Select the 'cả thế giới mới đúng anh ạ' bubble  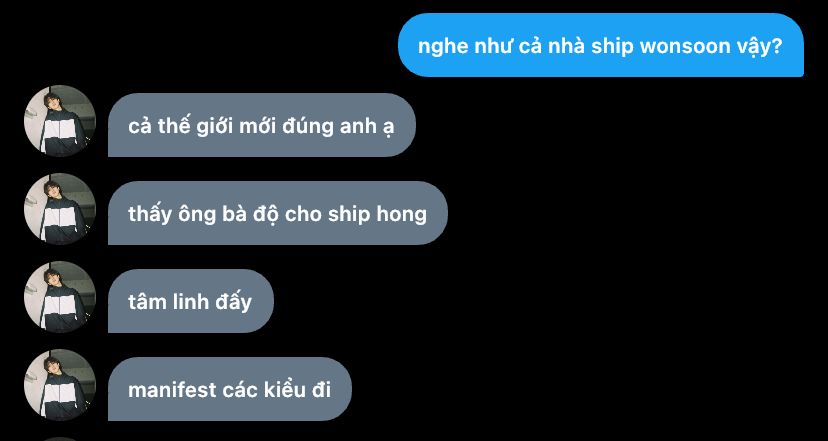tap(262, 125)
